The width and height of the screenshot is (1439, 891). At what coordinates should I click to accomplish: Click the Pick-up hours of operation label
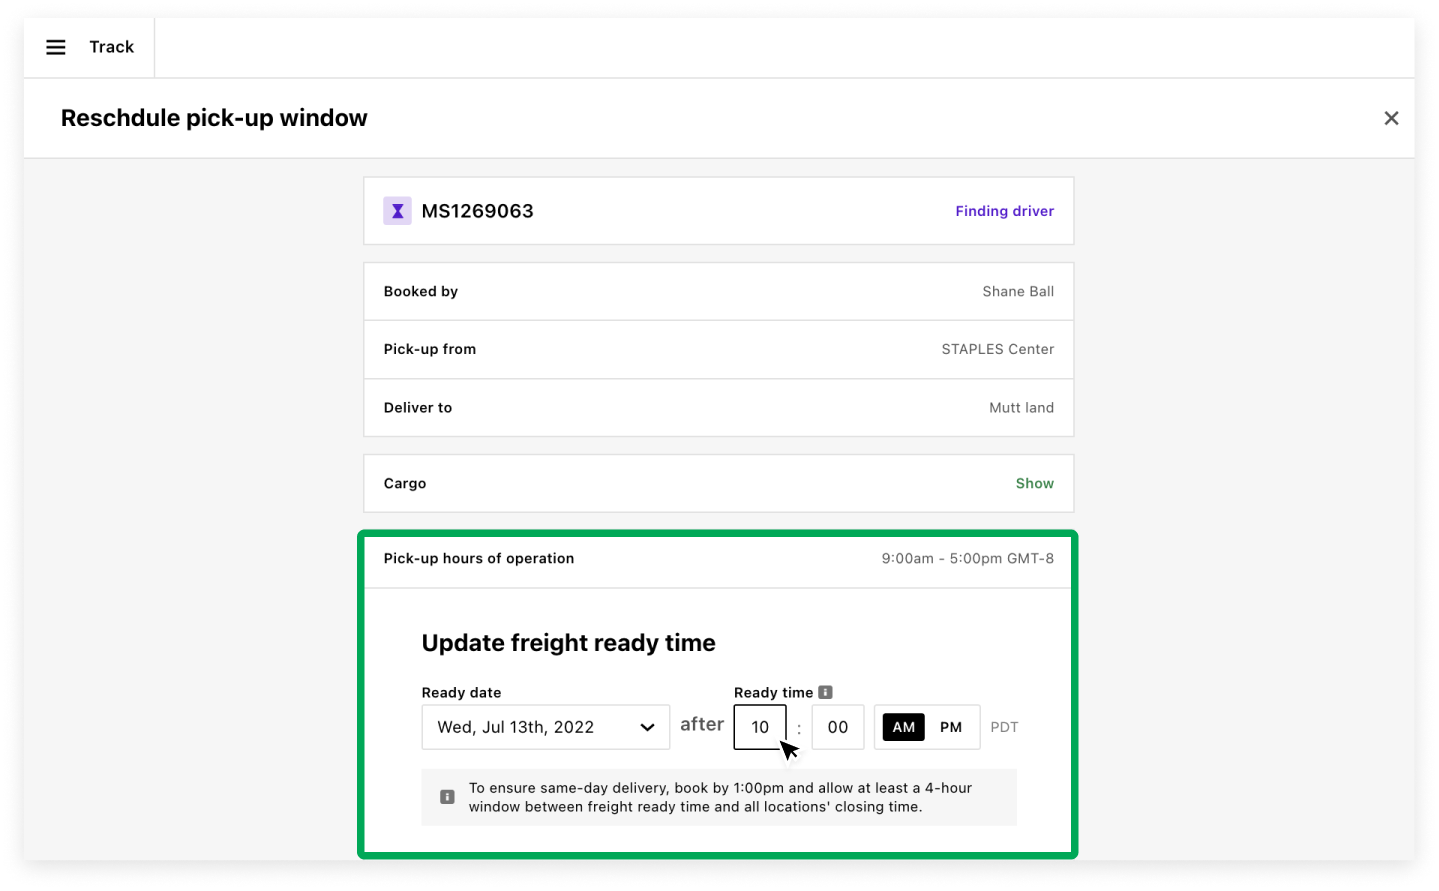(x=479, y=558)
